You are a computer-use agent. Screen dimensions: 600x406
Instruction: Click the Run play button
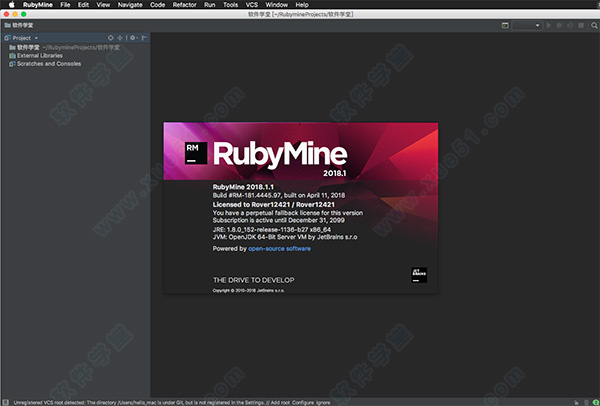[549, 25]
